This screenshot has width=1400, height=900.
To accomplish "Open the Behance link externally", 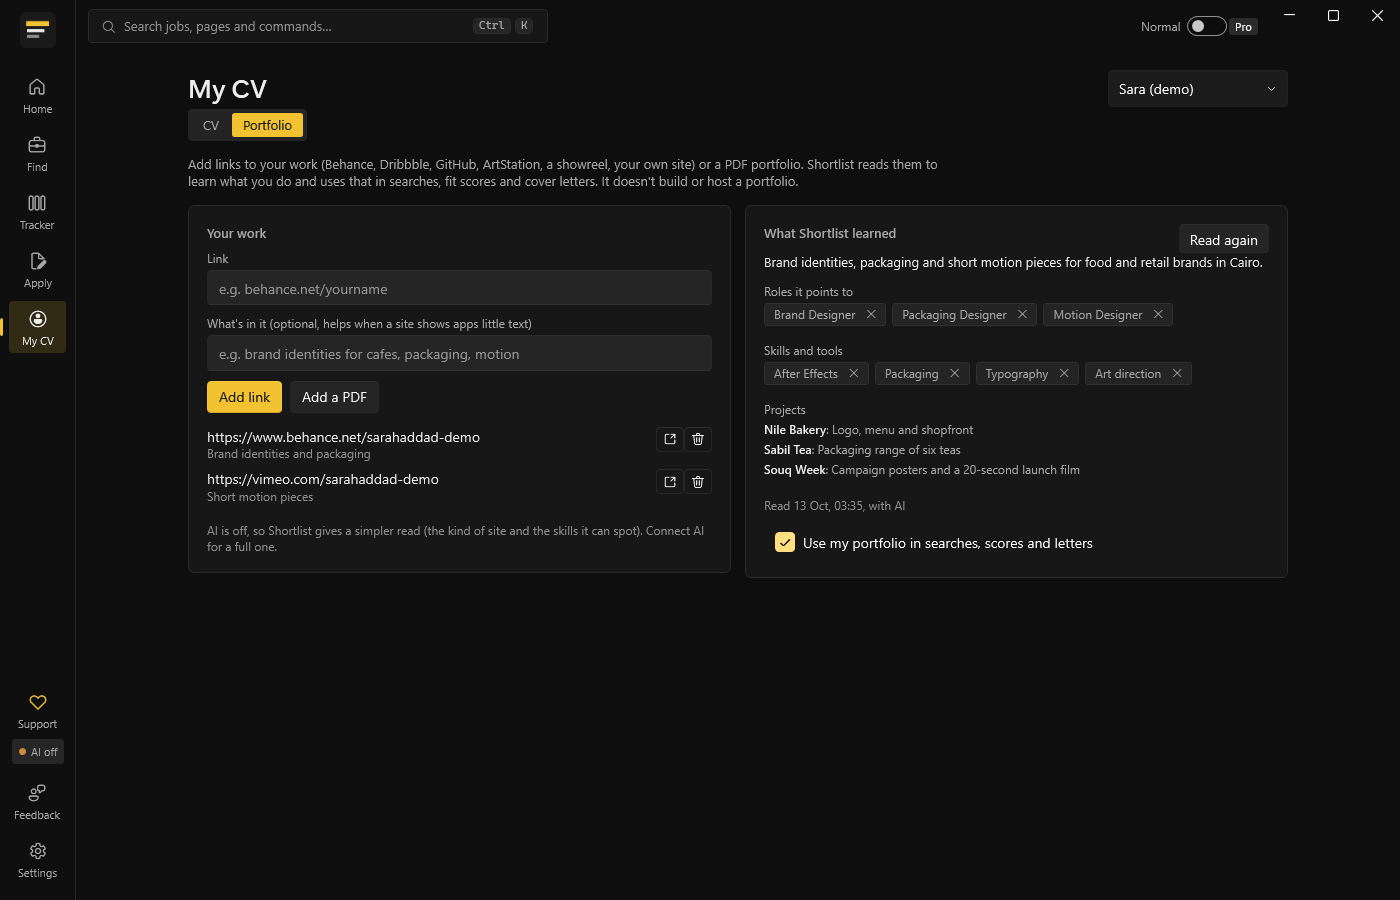I will 670,439.
